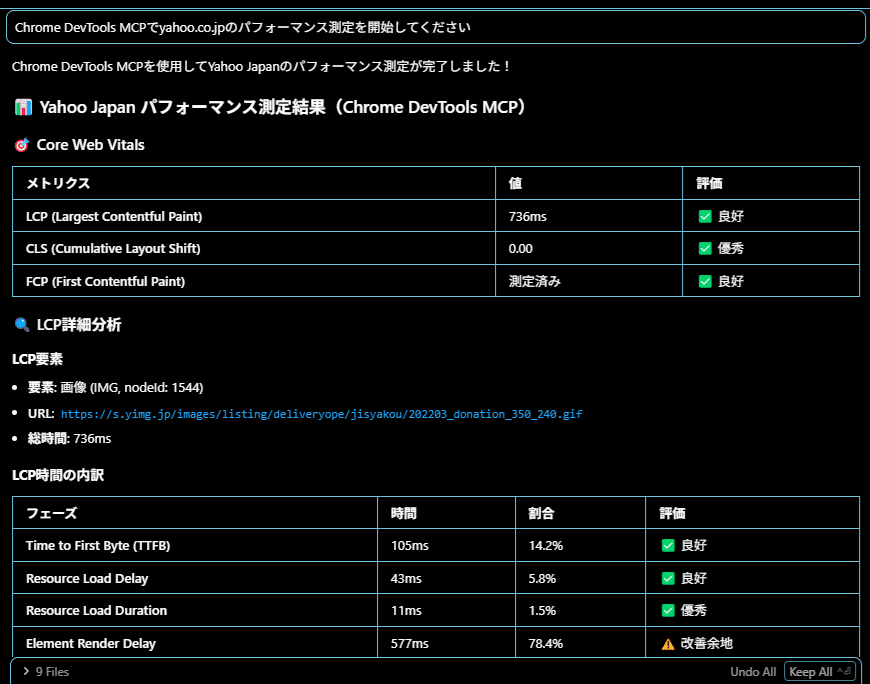Click the Keep All button
The height and width of the screenshot is (684, 870).
click(x=819, y=672)
